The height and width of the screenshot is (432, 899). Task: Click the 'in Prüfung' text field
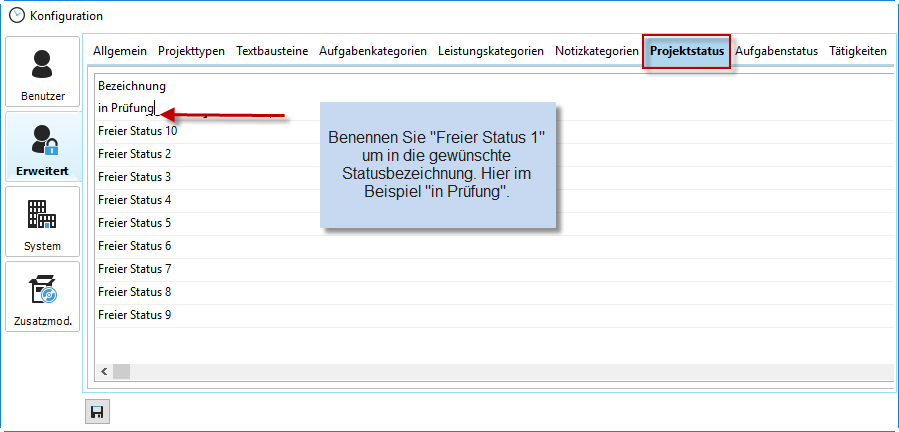[x=126, y=108]
